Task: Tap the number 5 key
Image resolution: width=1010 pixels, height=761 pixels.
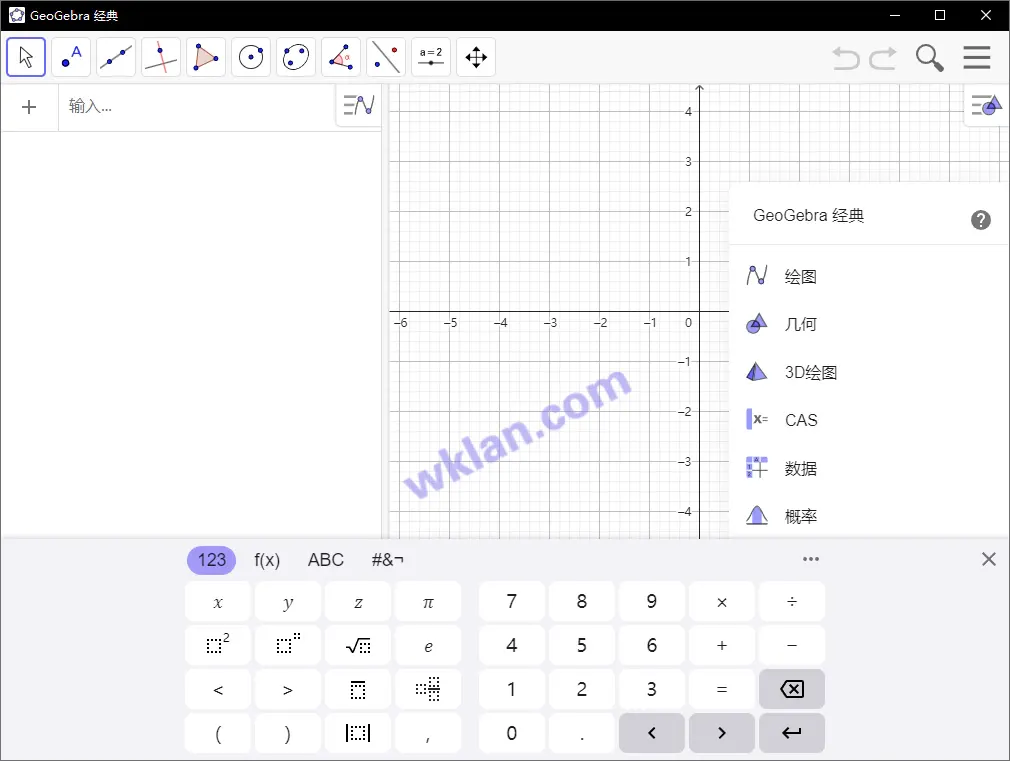Action: (x=582, y=646)
